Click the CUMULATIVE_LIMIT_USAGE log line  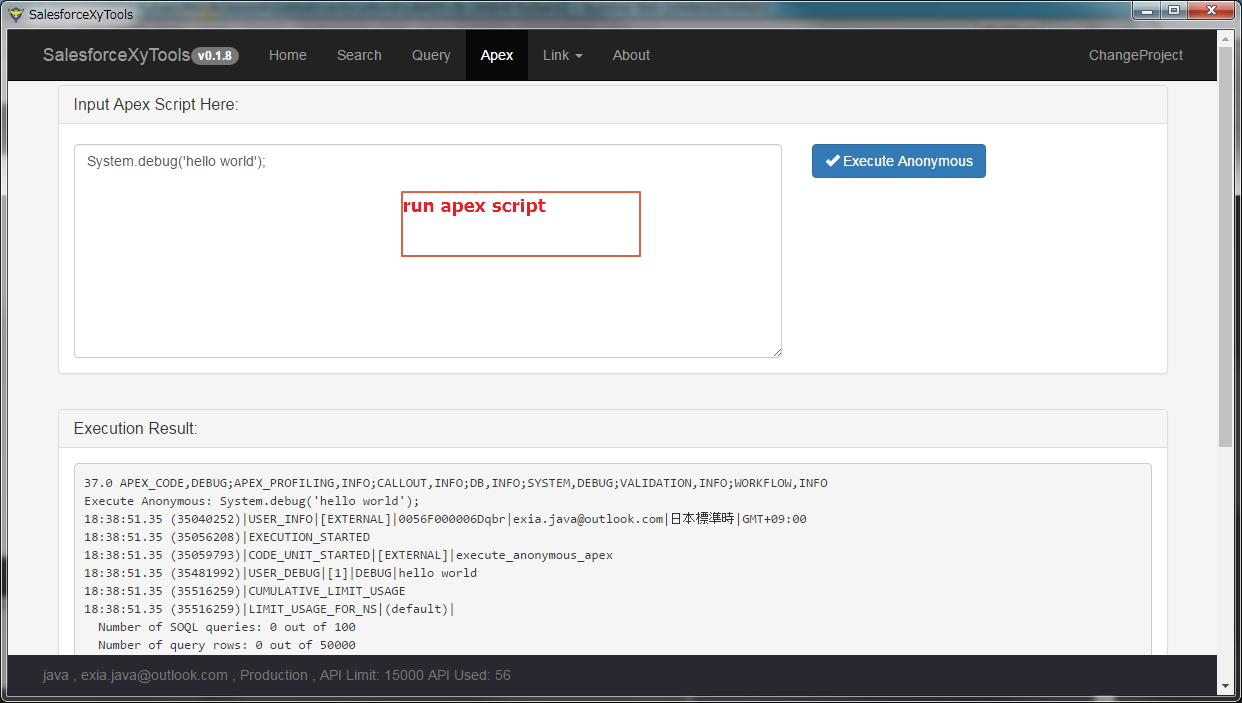[245, 591]
